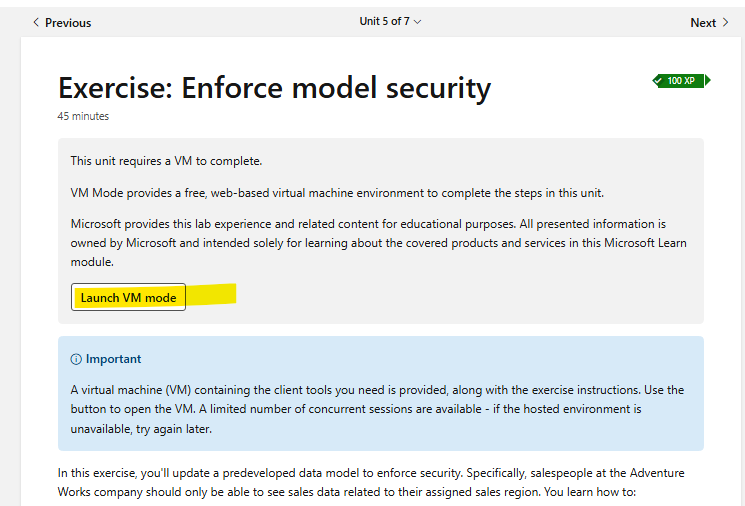Viewport: 745px width, 506px height.
Task: Click the Important info icon
Action: [x=76, y=359]
